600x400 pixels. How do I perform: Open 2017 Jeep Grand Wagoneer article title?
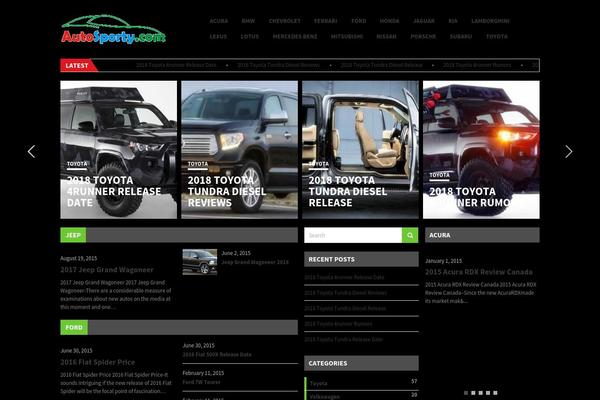point(107,269)
